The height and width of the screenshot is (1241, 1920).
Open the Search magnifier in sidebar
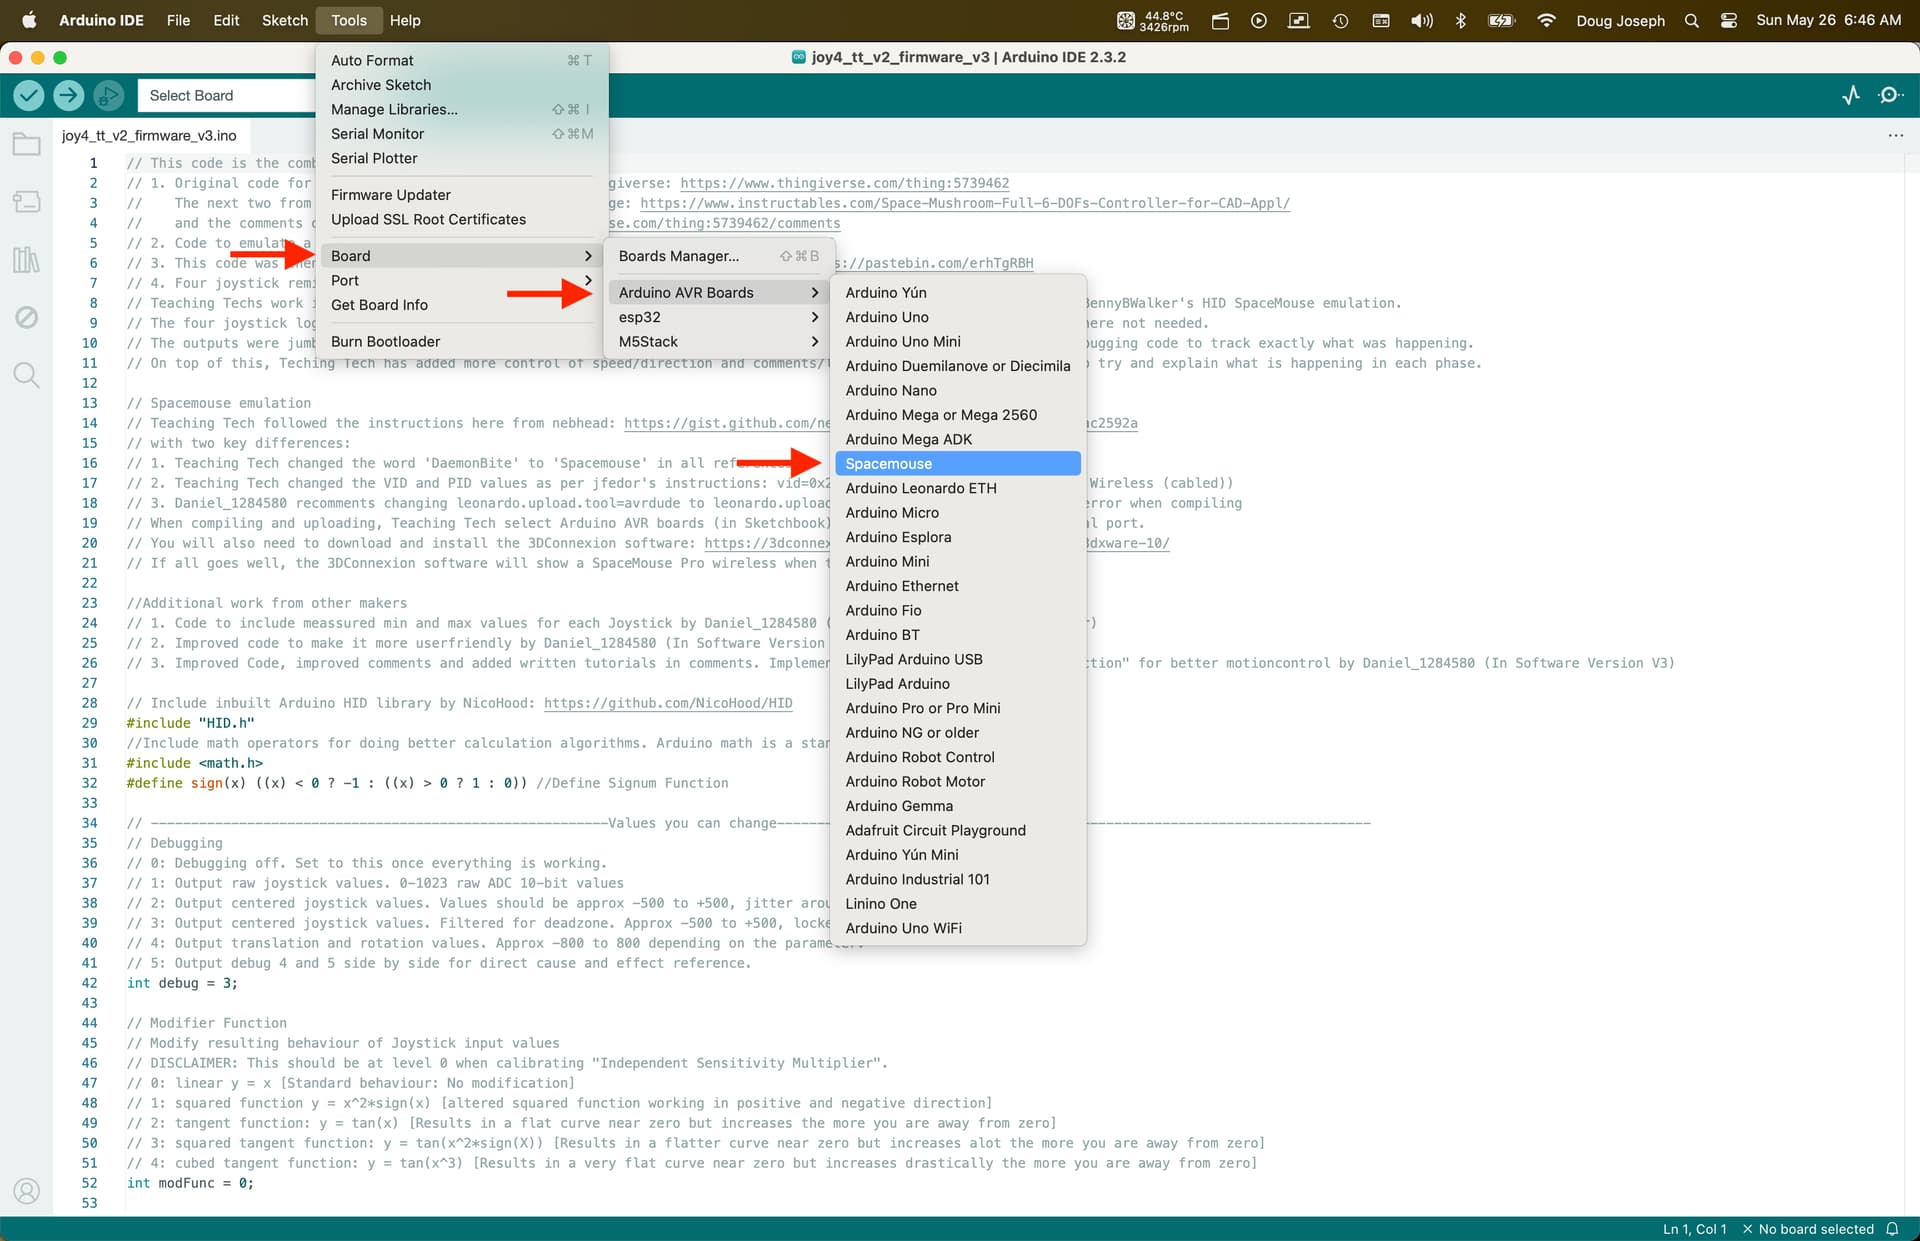(27, 375)
